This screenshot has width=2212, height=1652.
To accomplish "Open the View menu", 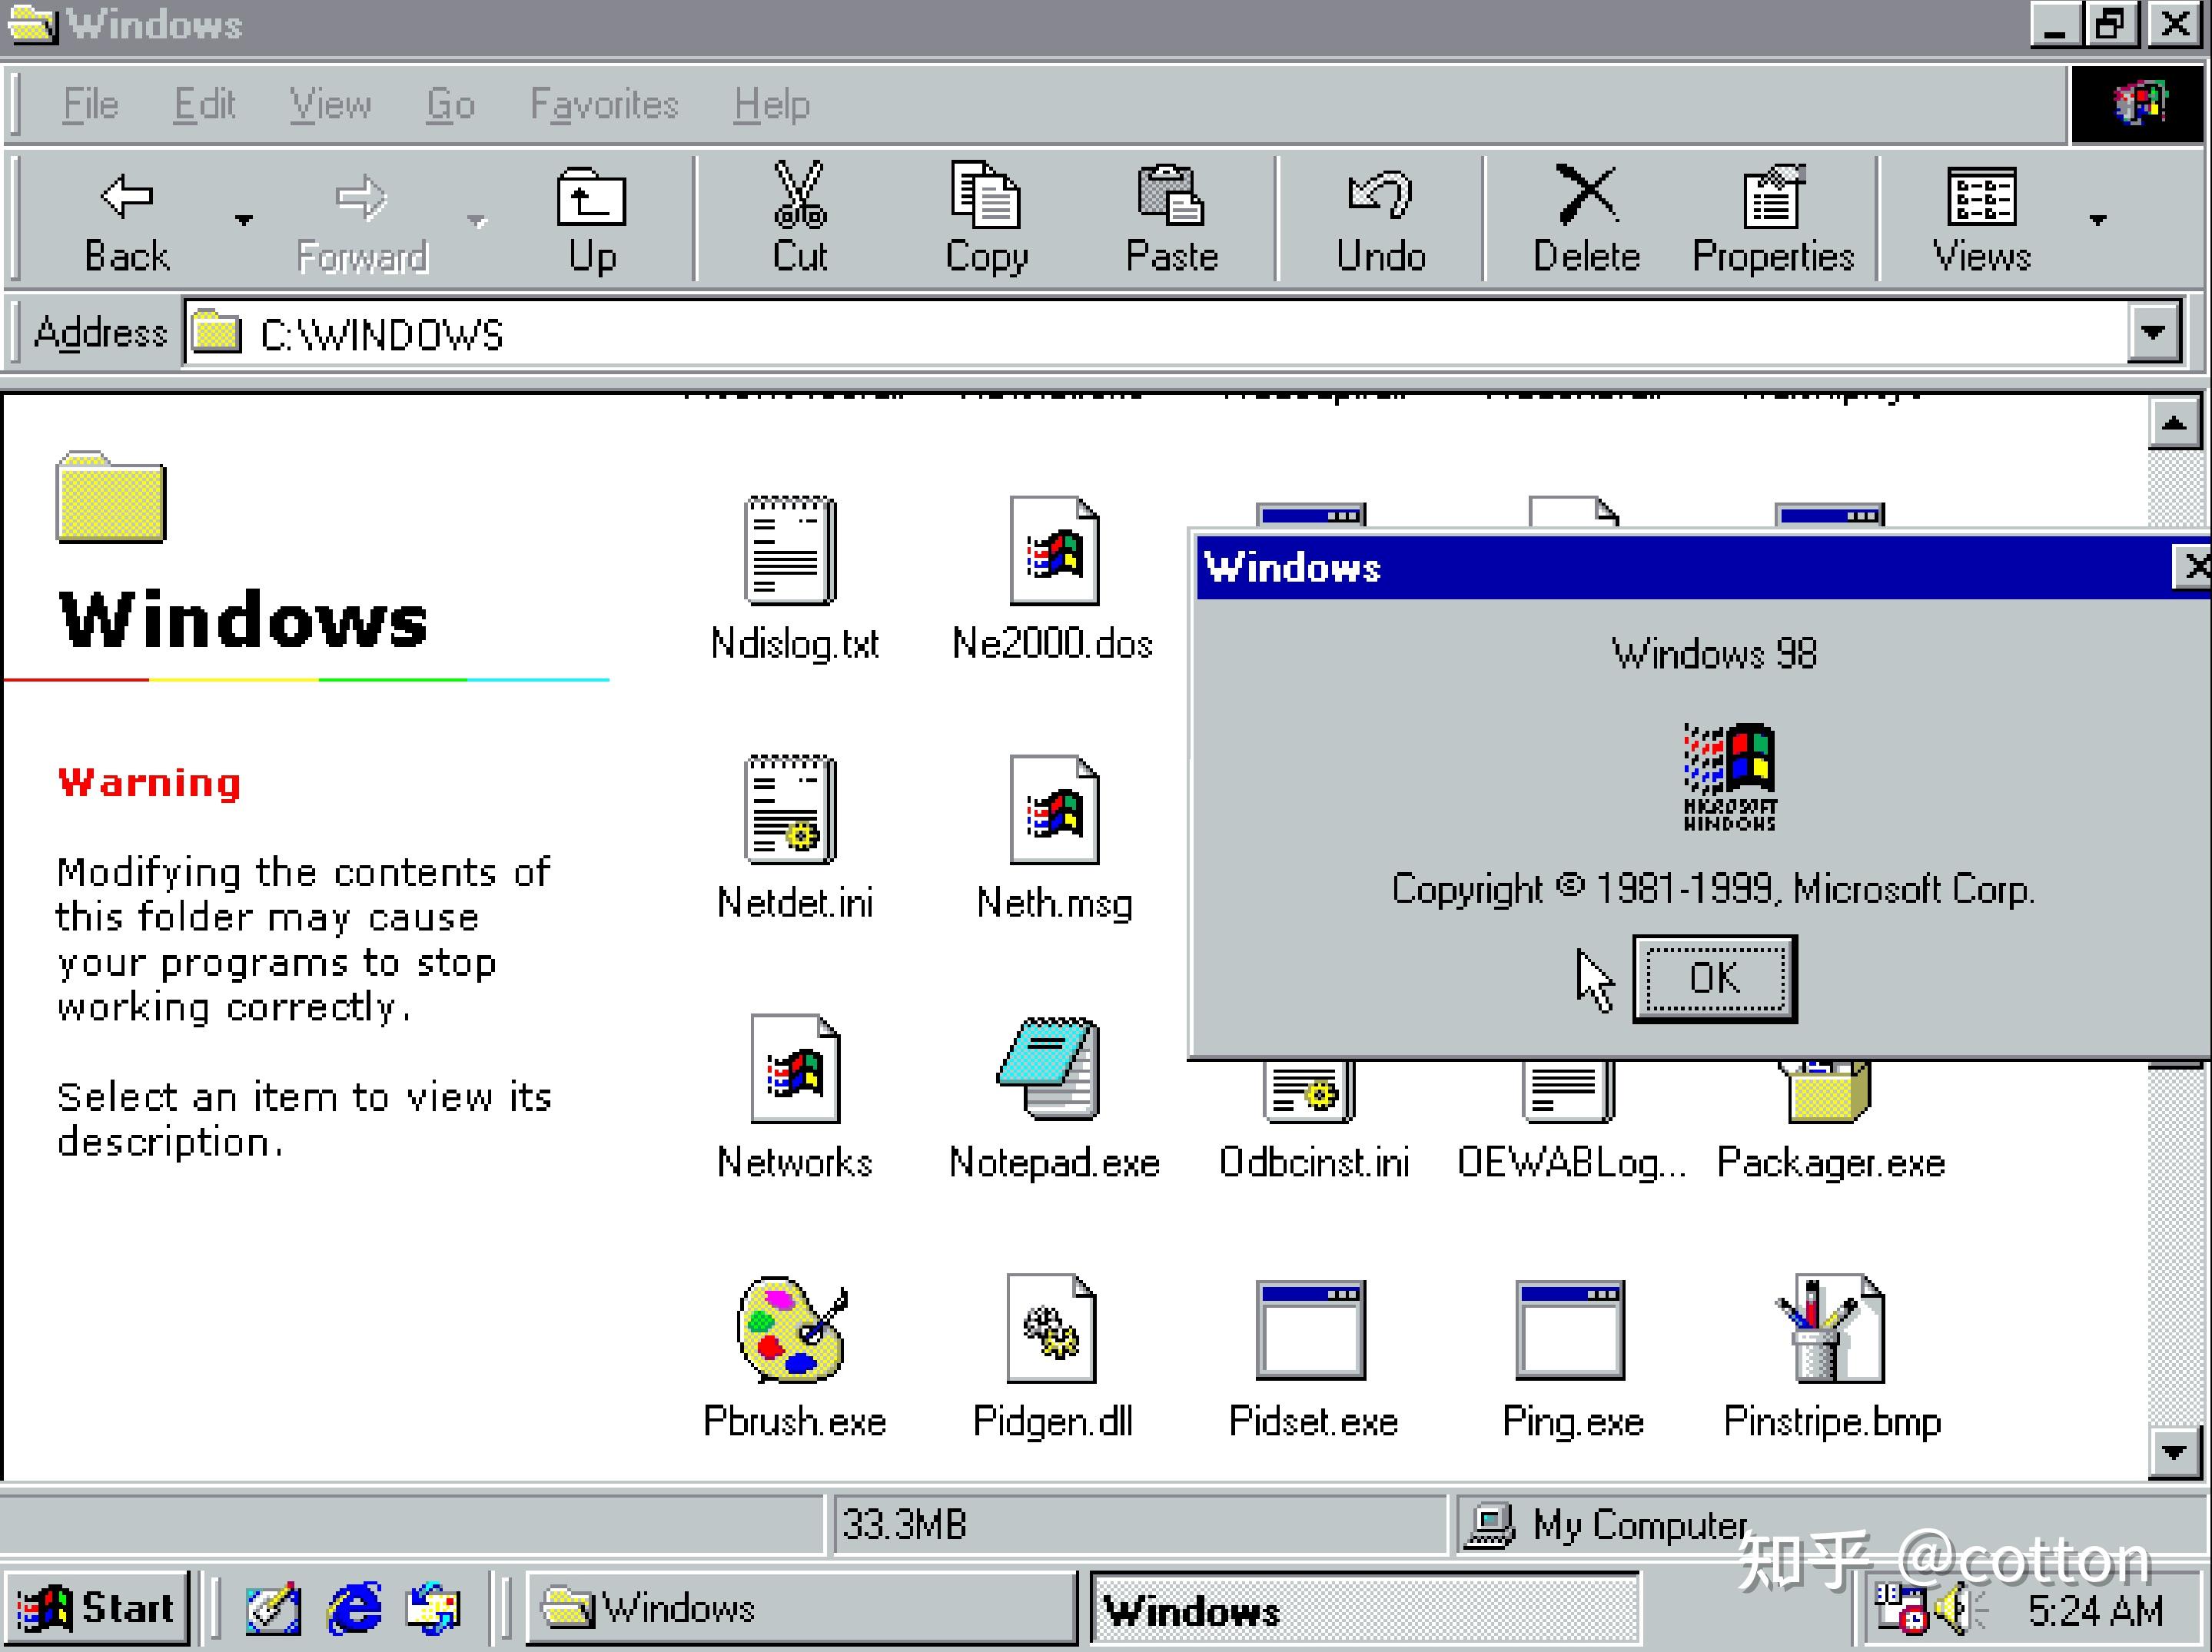I will [330, 104].
